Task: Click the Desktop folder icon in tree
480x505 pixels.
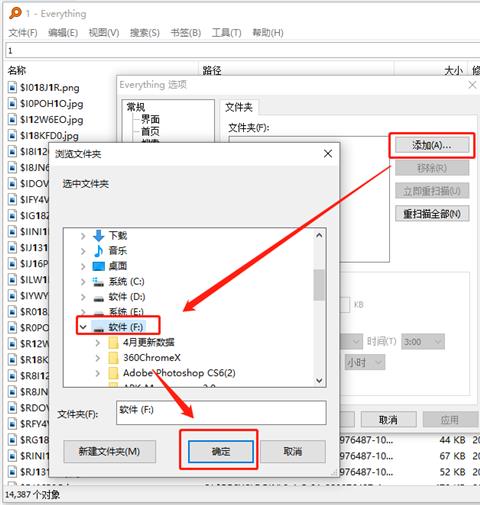Action: pyautogui.click(x=99, y=266)
